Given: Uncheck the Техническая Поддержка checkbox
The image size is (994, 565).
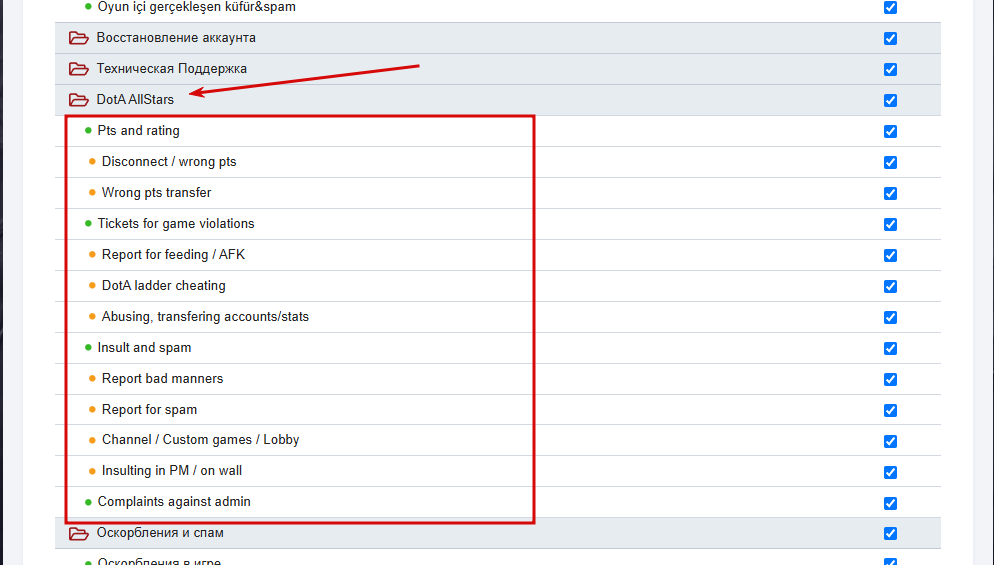Looking at the screenshot, I should coord(890,69).
